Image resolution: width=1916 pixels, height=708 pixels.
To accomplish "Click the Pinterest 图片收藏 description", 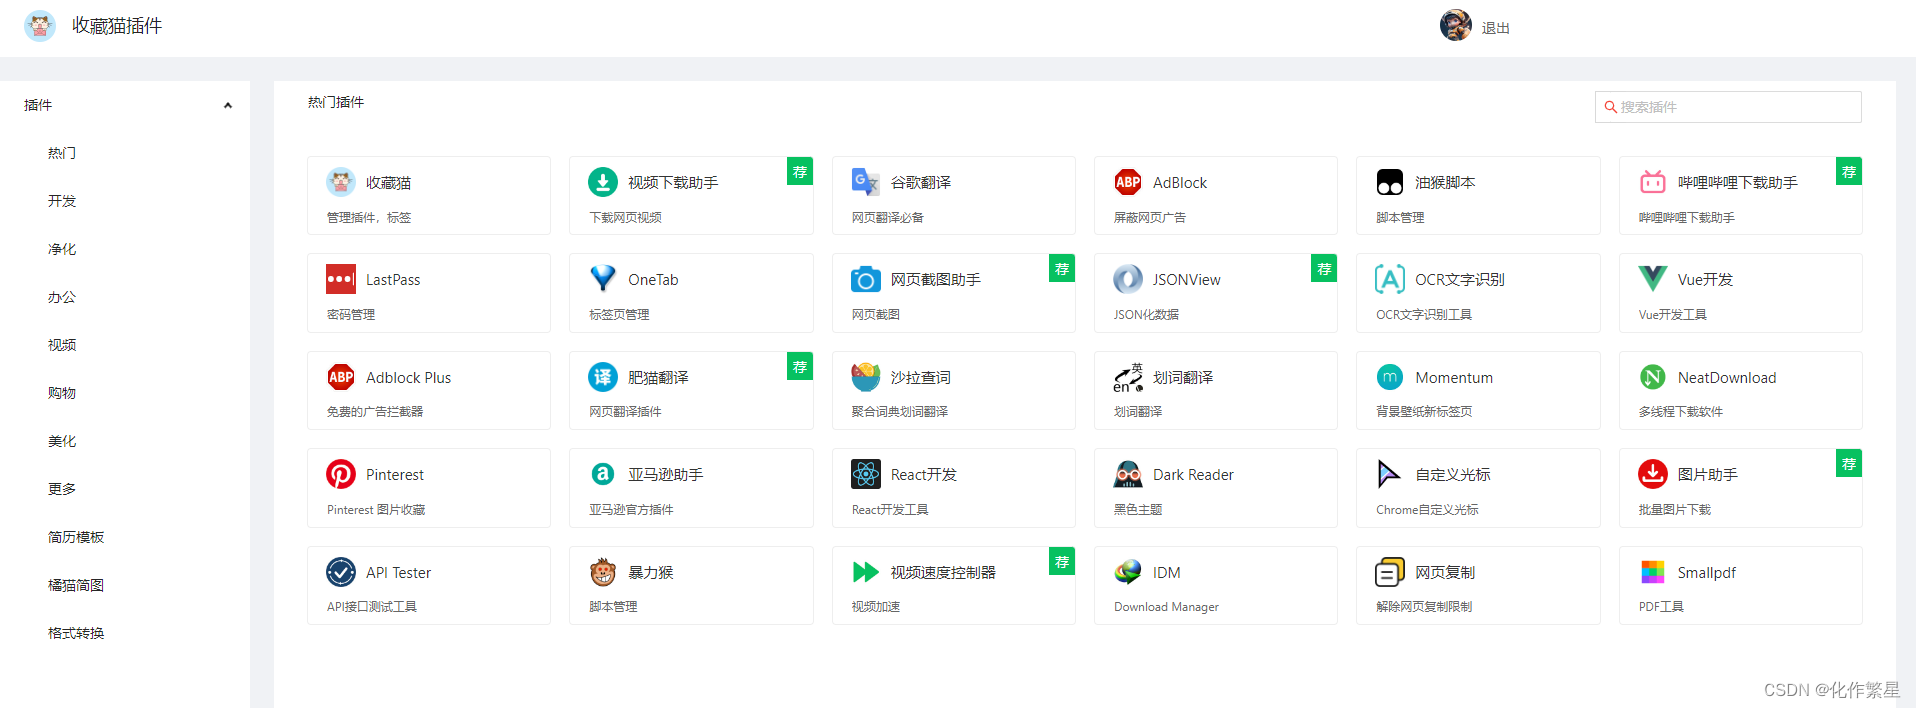I will click(x=376, y=509).
